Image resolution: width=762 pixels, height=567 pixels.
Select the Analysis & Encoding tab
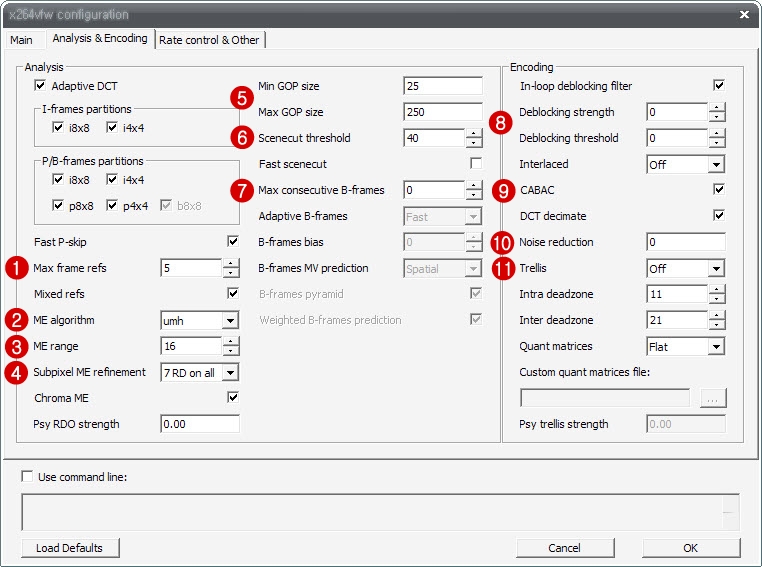click(100, 38)
